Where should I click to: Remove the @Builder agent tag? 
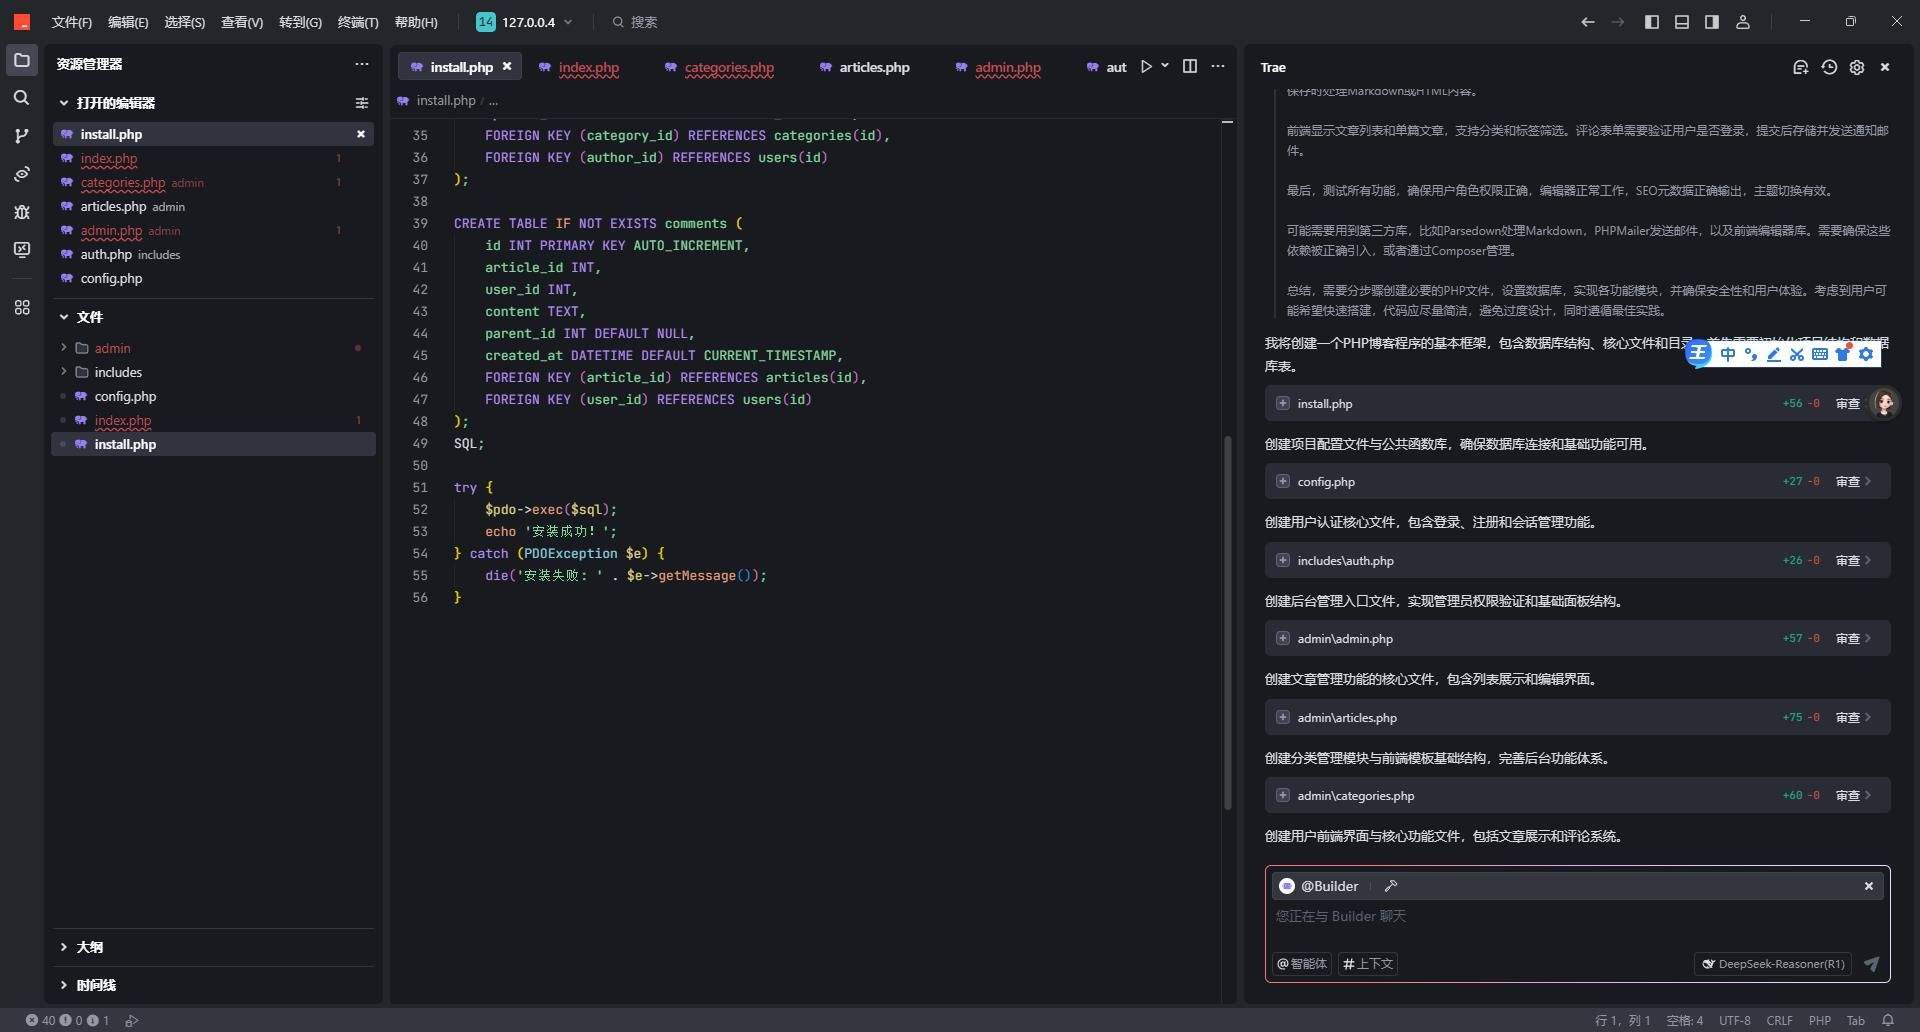(1869, 886)
